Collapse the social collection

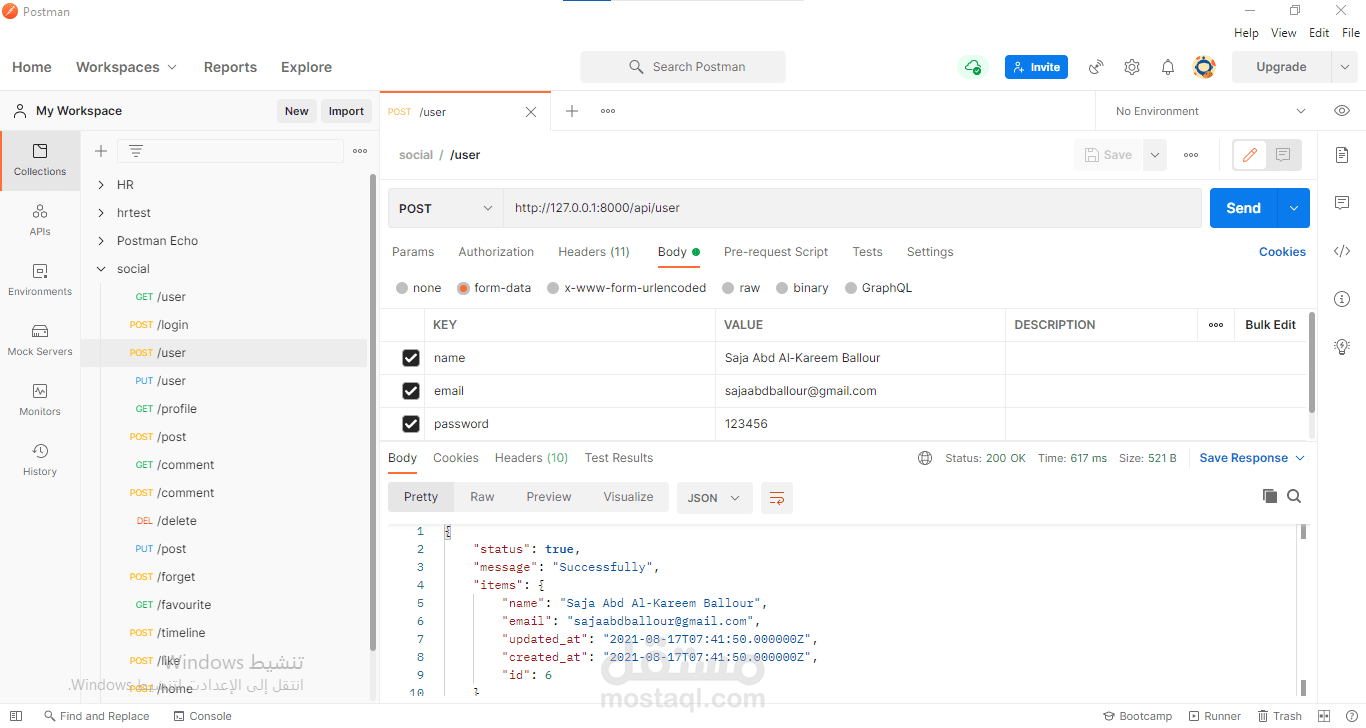(x=101, y=269)
